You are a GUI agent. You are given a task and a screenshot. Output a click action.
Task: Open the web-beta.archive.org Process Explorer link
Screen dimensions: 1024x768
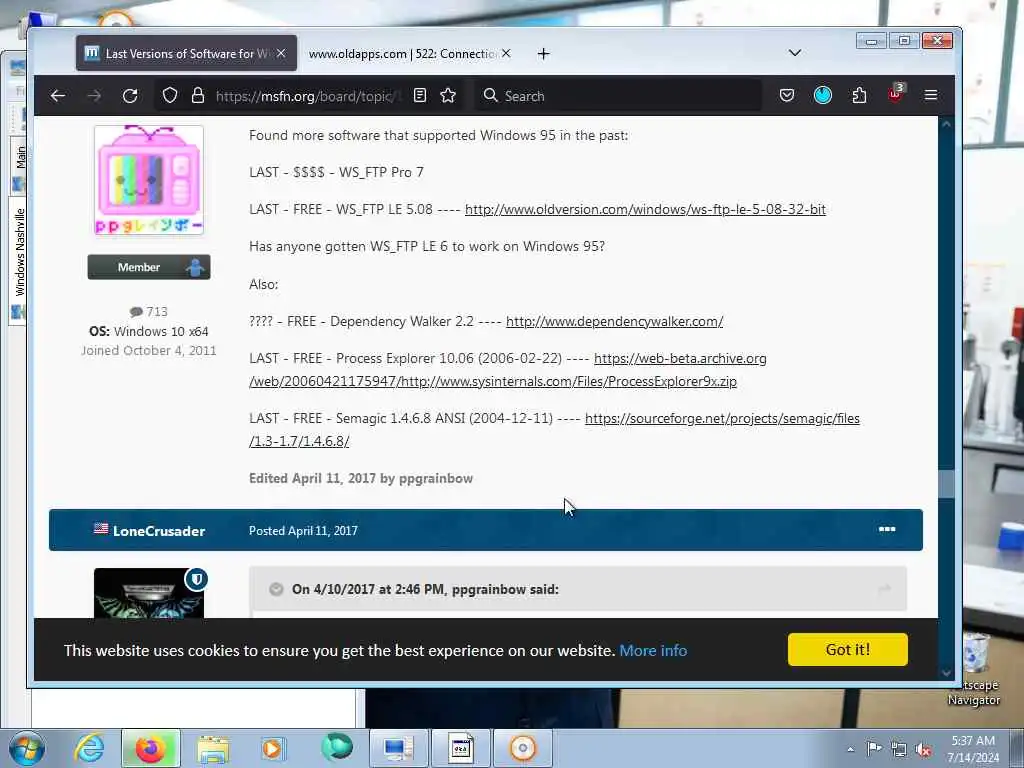click(x=508, y=370)
